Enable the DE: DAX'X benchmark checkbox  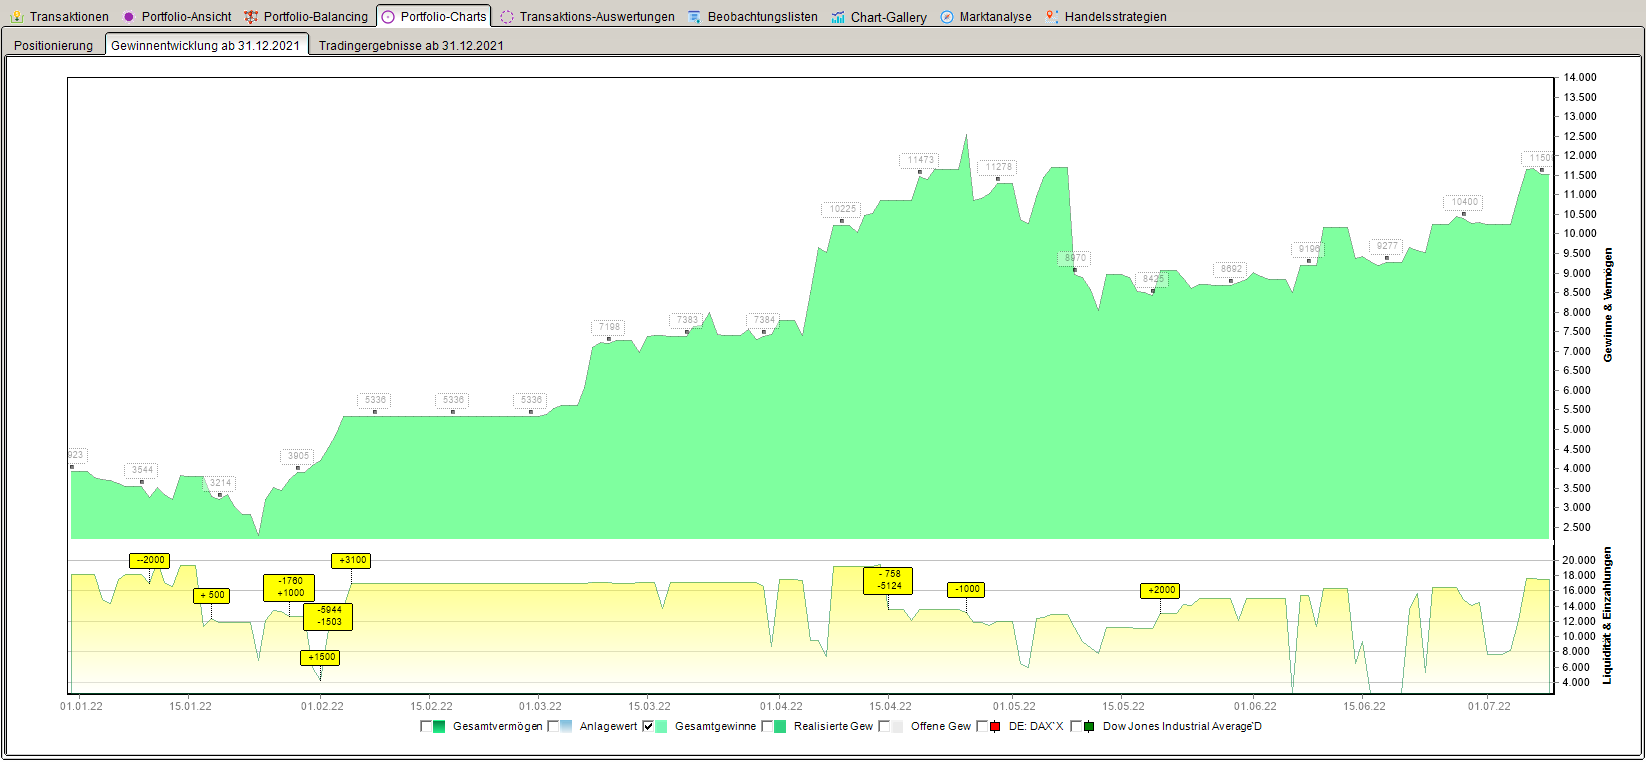[982, 726]
